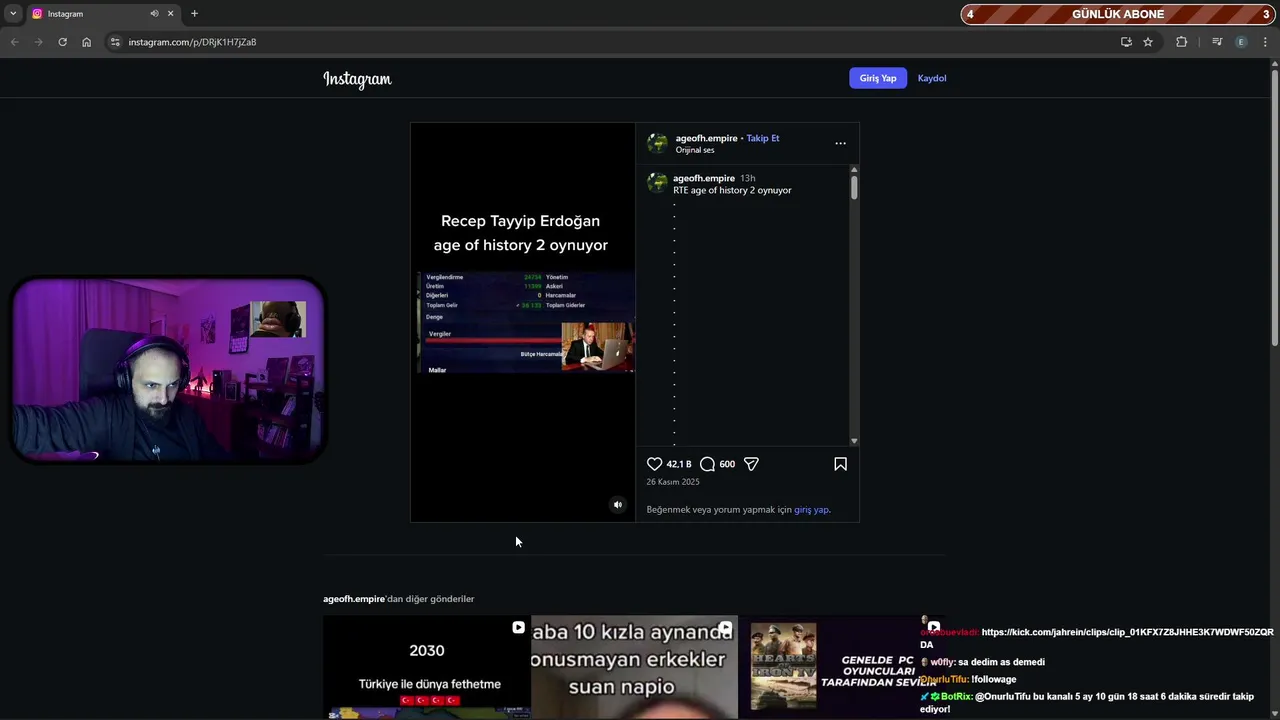Open ageofh.empire username beside the caption
The image size is (1280, 720).
coord(704,178)
